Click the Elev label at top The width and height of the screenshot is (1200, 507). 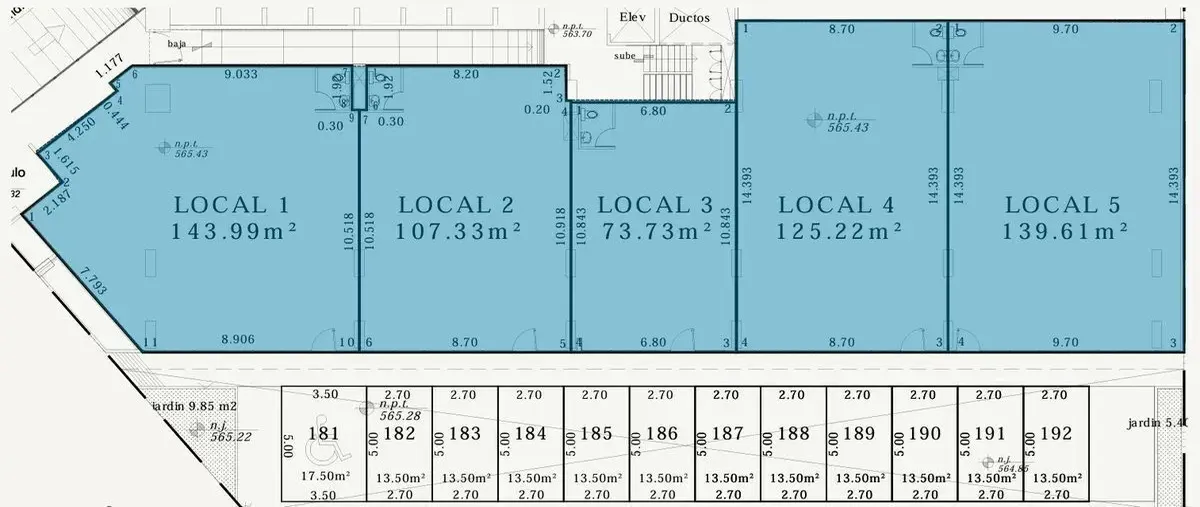[x=634, y=18]
